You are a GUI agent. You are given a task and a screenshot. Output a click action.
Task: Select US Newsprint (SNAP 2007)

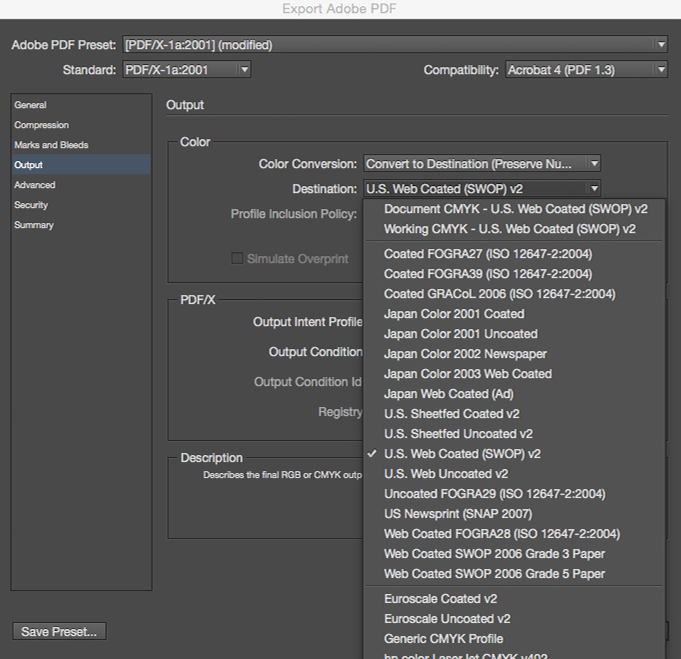tap(514, 513)
